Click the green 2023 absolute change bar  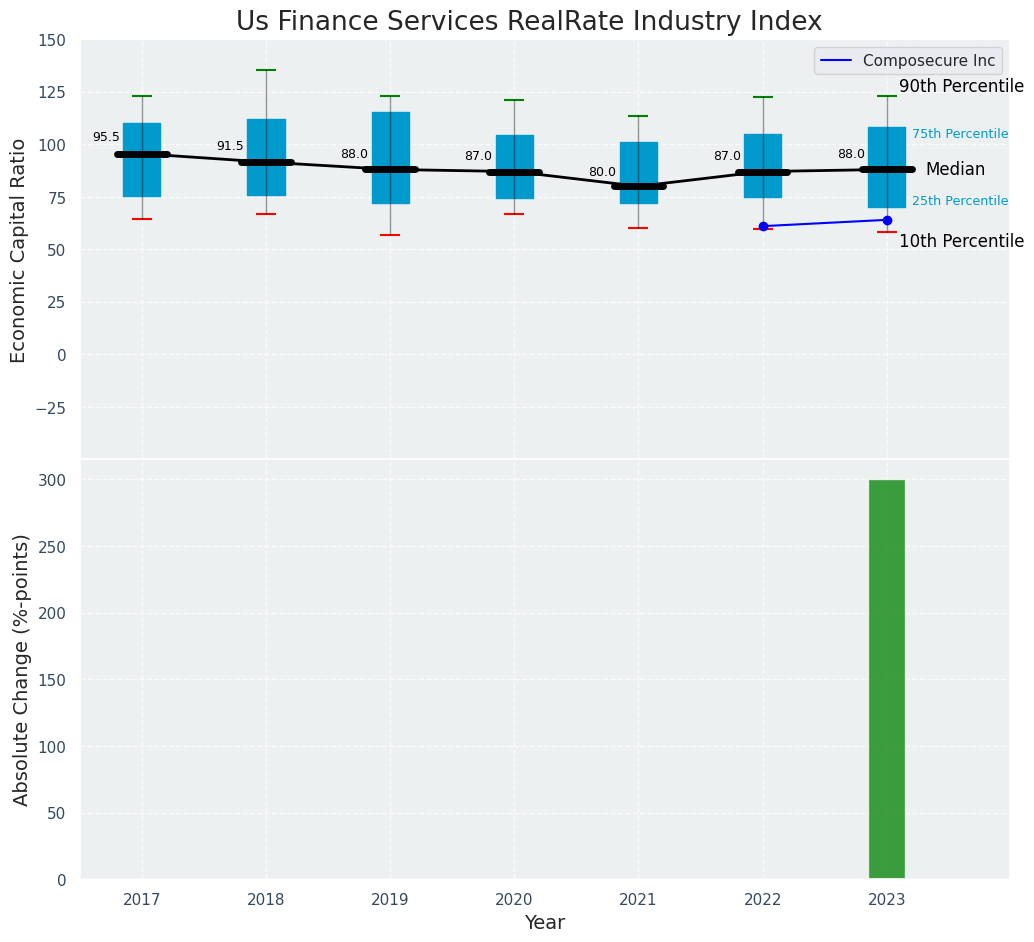coord(887,680)
